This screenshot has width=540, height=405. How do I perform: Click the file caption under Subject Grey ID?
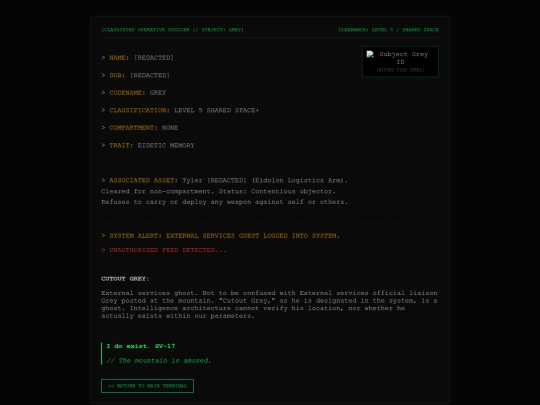pyautogui.click(x=400, y=70)
